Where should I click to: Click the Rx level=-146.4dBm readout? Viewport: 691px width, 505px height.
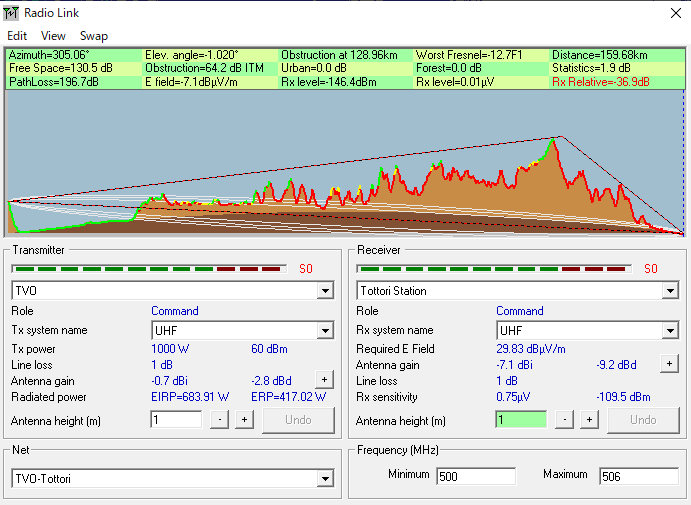click(329, 82)
